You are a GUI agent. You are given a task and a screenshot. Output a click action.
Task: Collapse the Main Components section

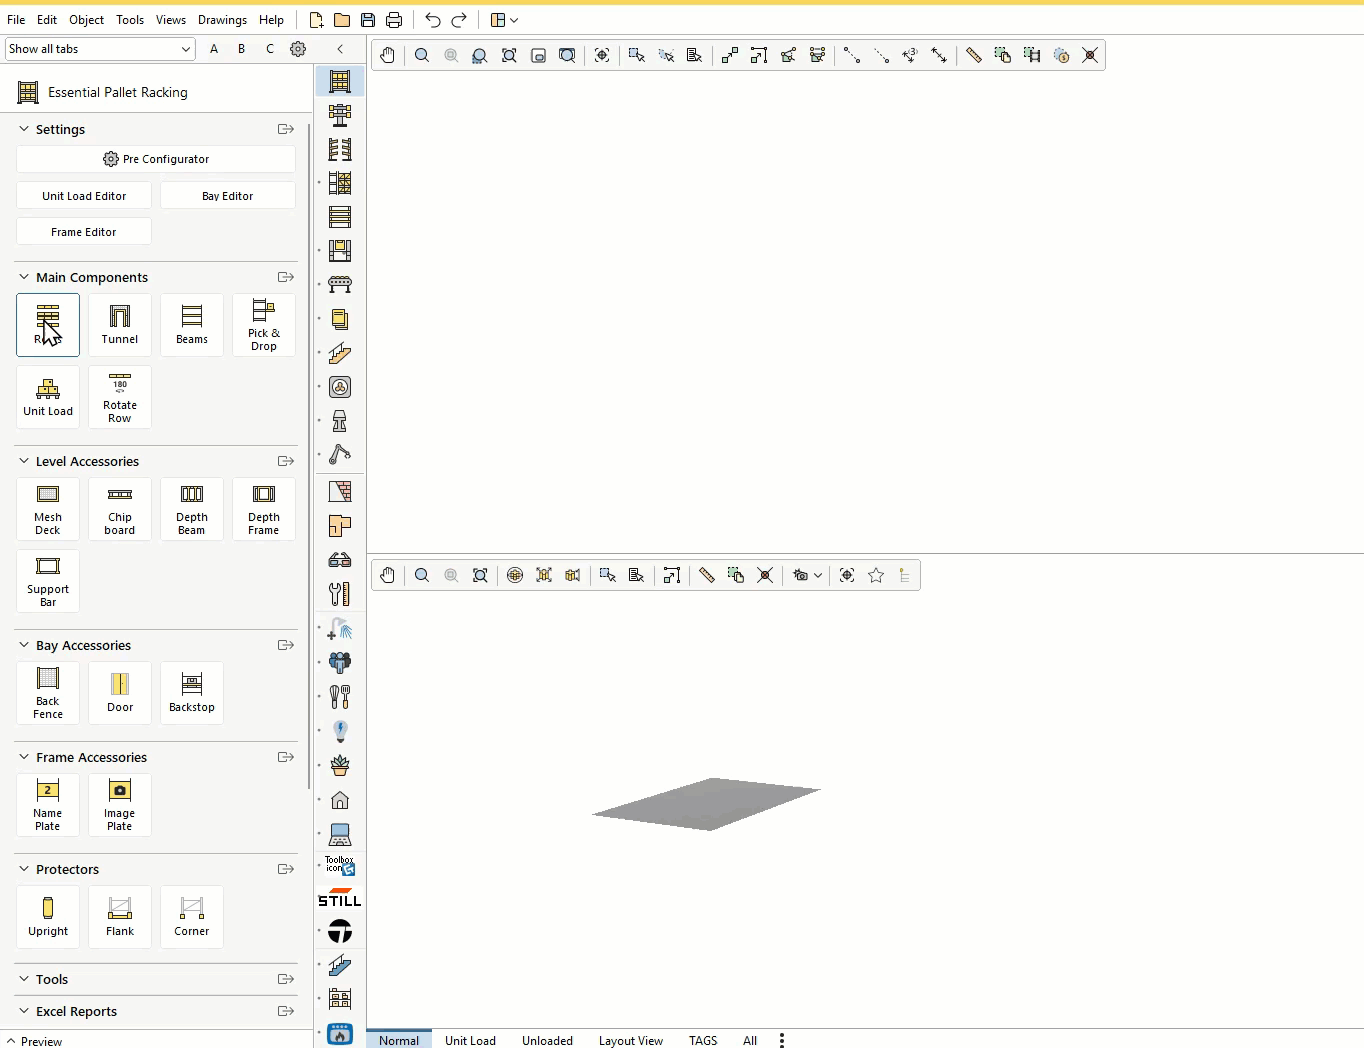point(24,277)
